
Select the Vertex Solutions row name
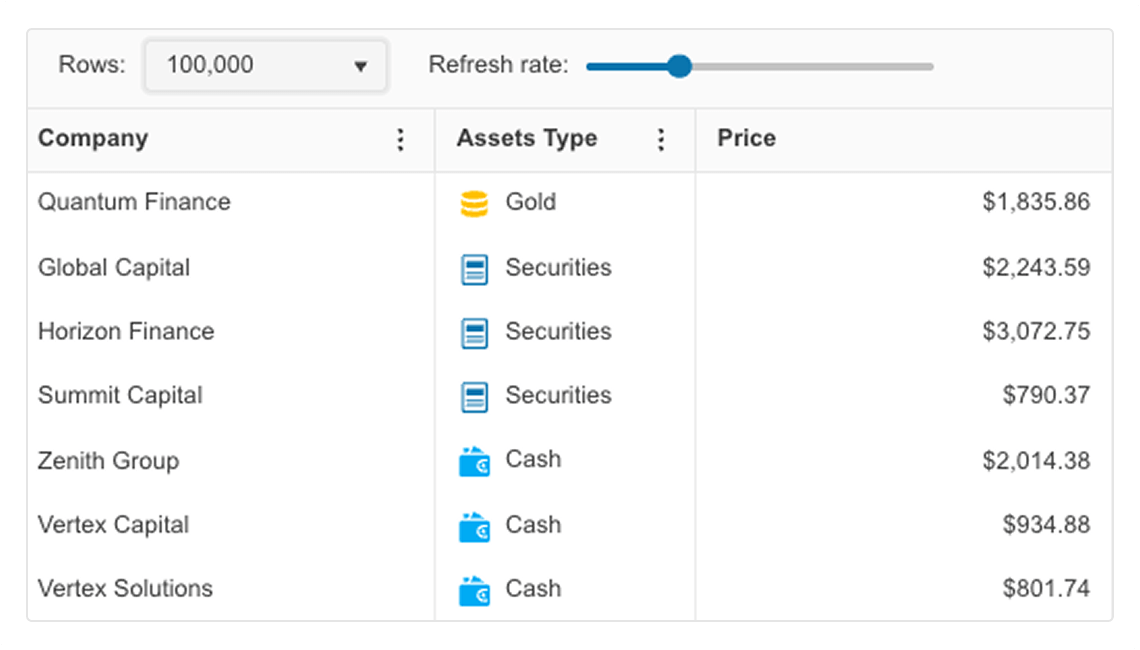click(125, 589)
